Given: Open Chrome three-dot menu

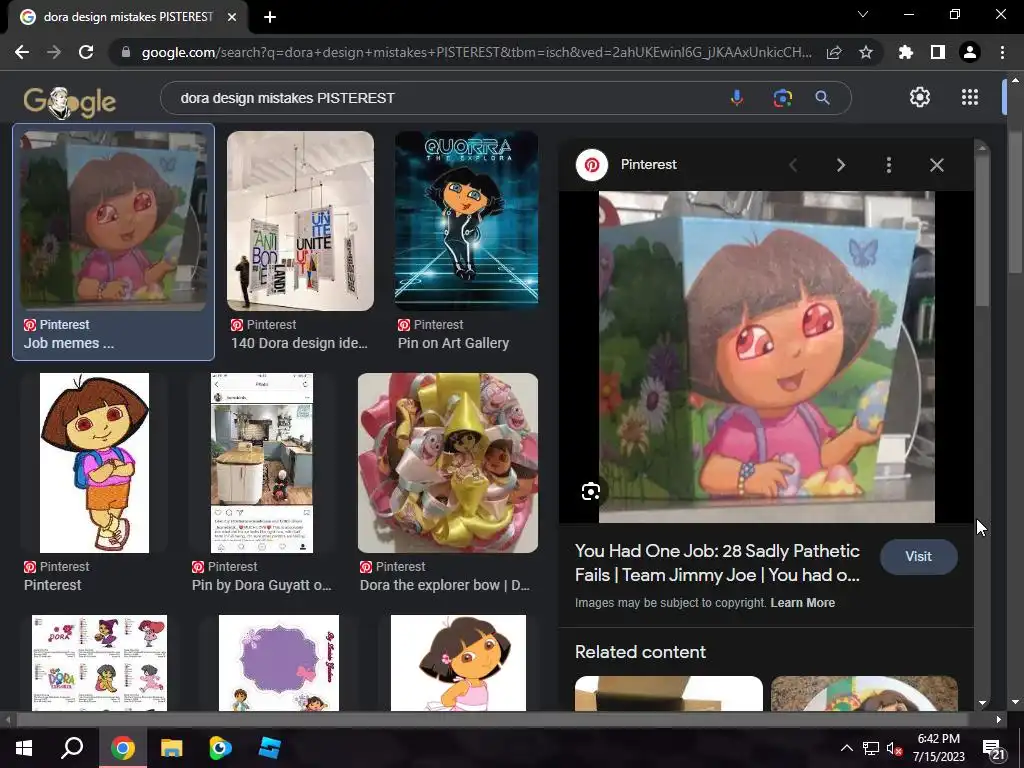Looking at the screenshot, I should [1002, 52].
